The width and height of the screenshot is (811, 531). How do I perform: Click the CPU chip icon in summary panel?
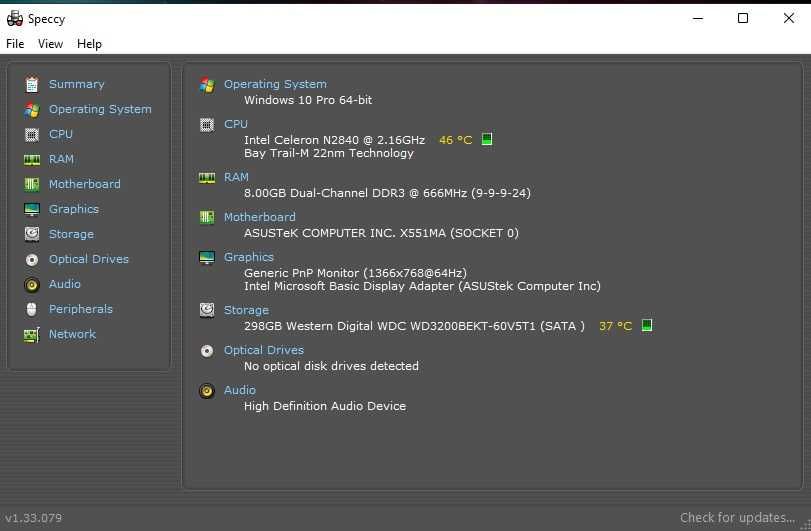pyautogui.click(x=207, y=125)
